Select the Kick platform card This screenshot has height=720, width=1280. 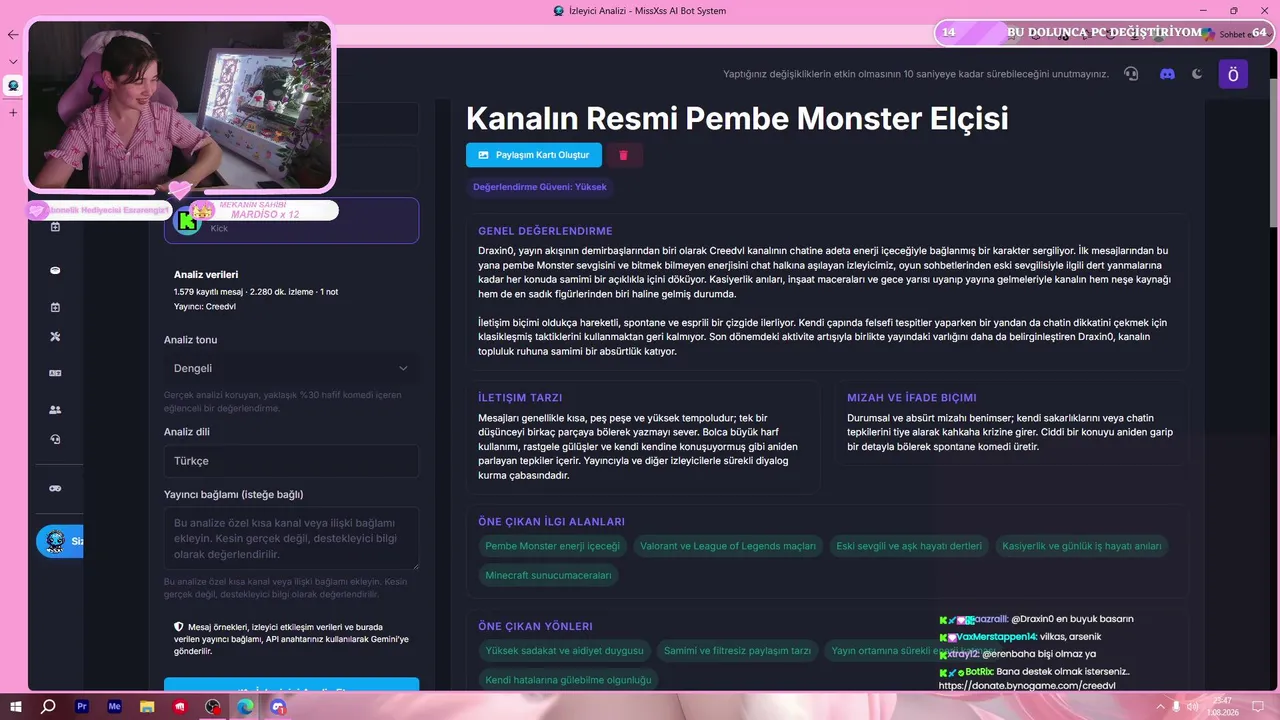point(291,220)
